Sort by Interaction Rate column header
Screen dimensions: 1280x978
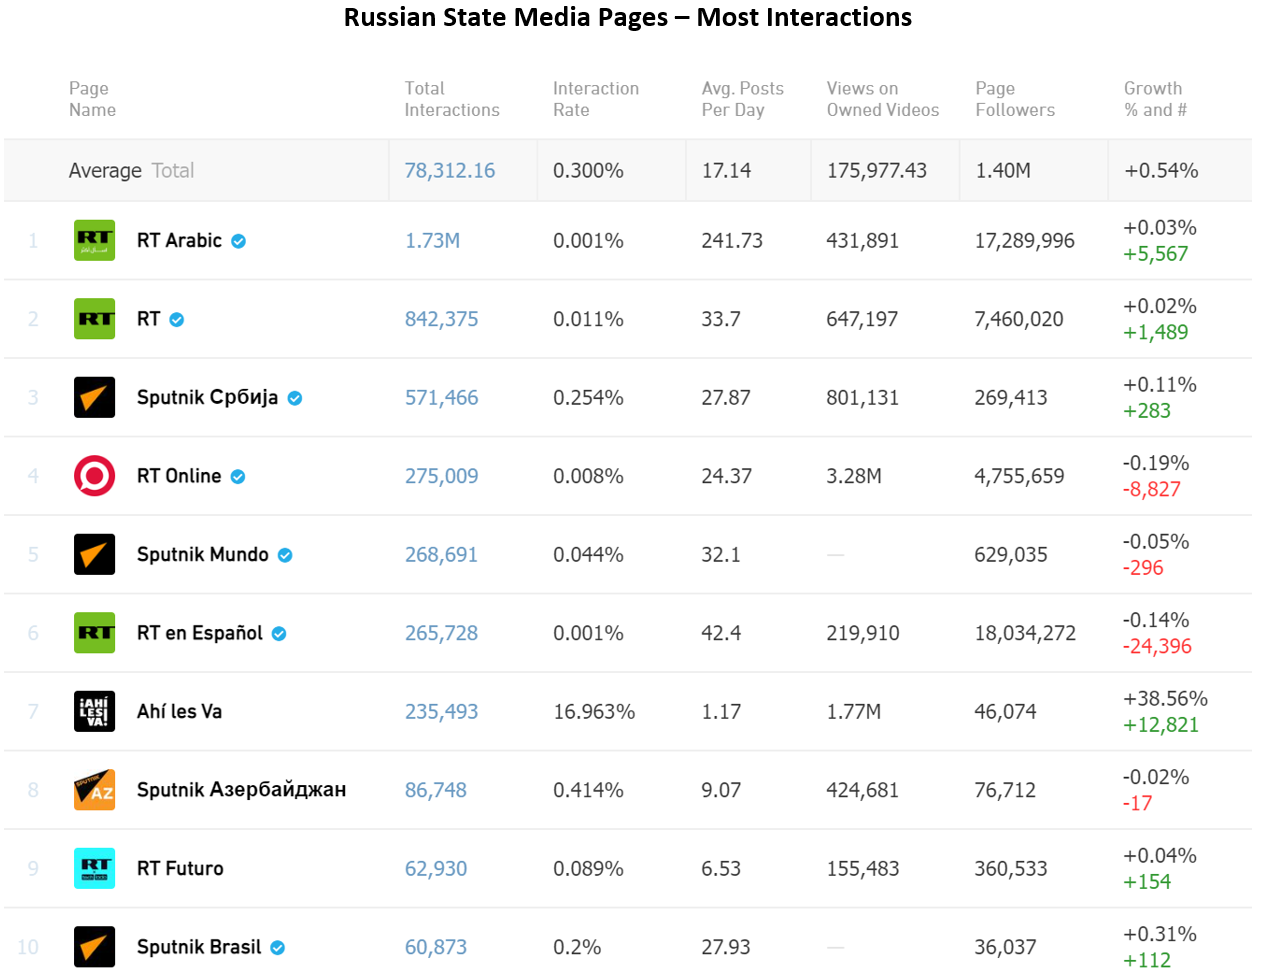click(x=596, y=99)
